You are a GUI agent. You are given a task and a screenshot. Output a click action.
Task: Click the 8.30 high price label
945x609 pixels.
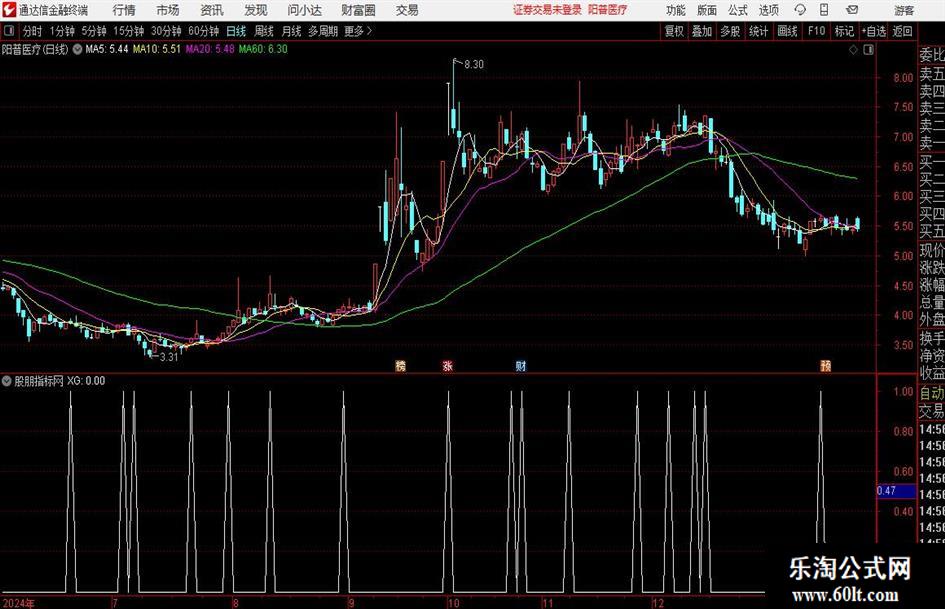[474, 65]
